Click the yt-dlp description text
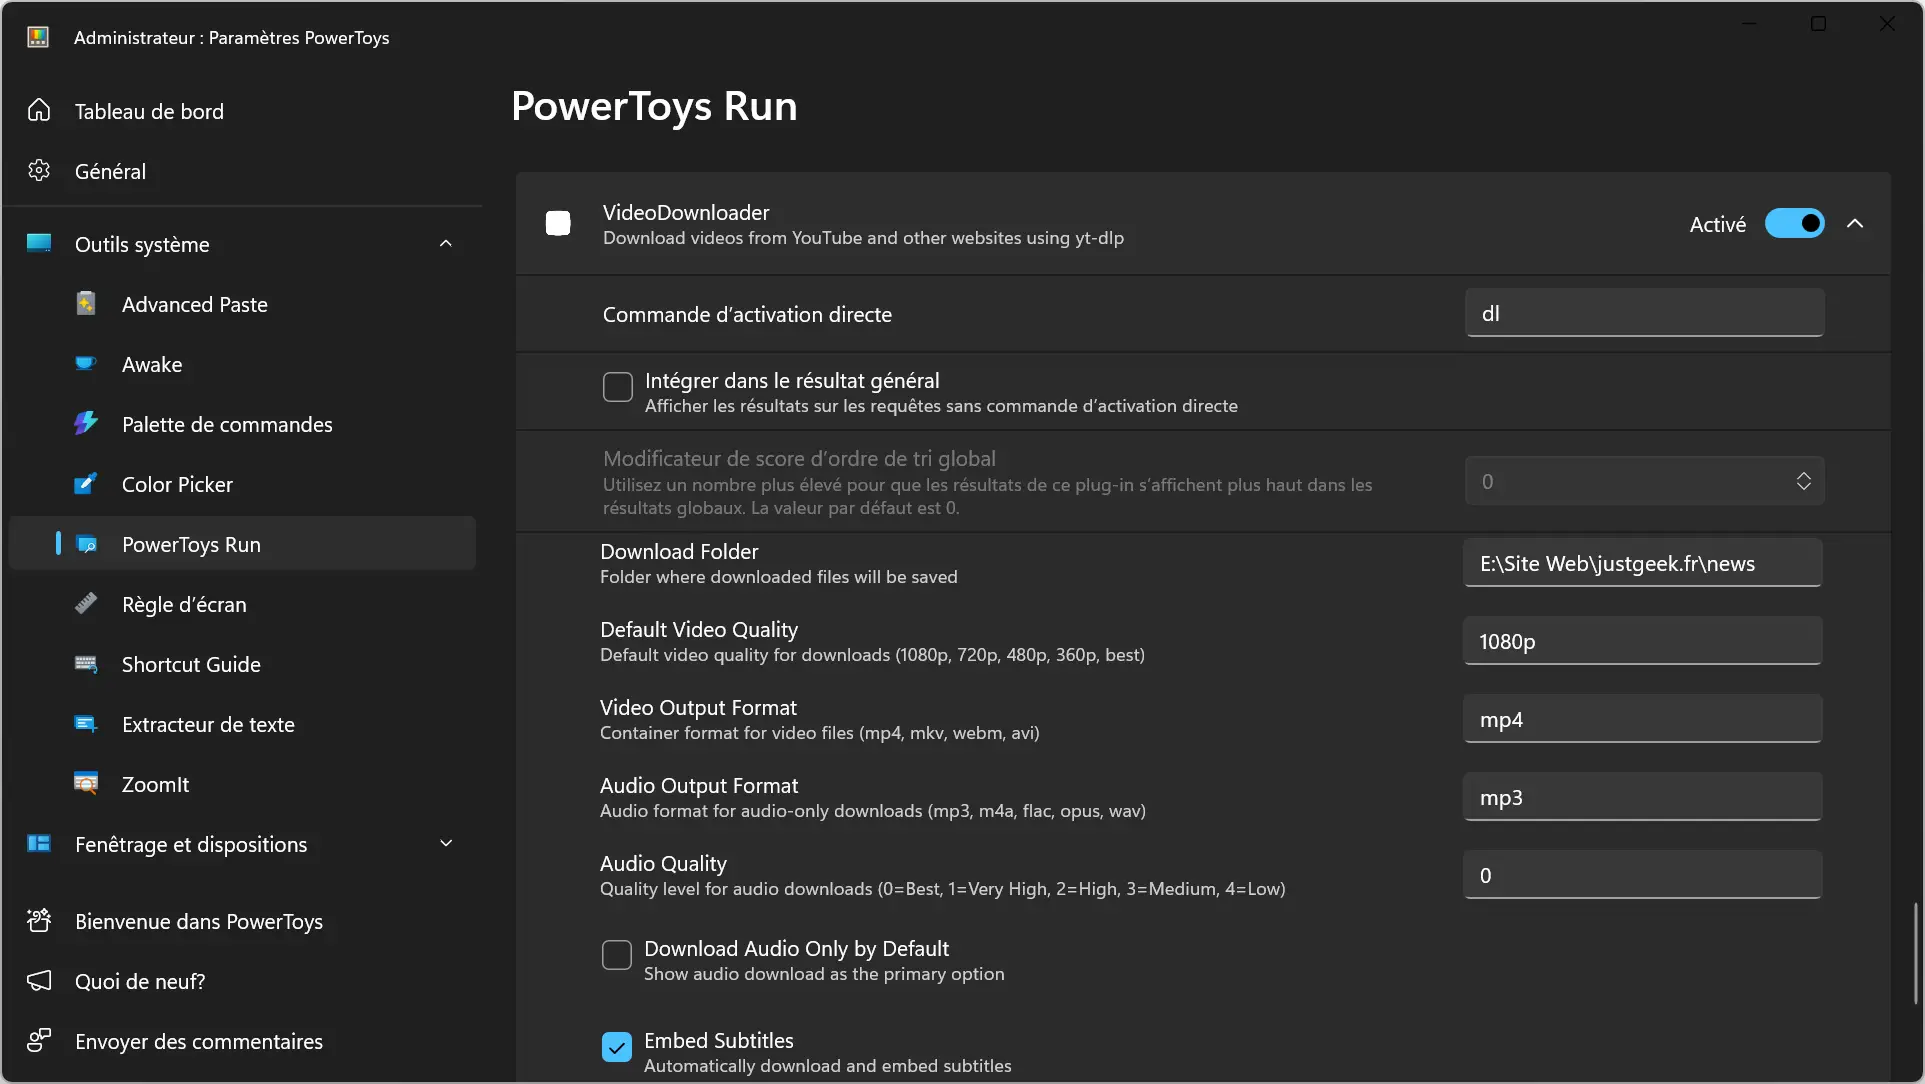1925x1084 pixels. (x=863, y=238)
